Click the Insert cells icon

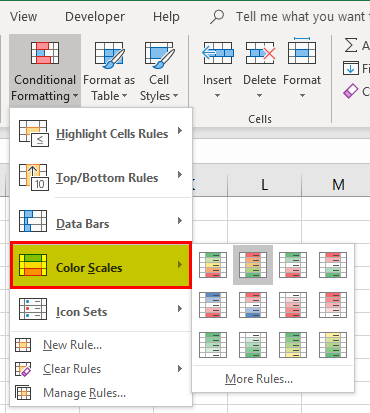coord(218,53)
